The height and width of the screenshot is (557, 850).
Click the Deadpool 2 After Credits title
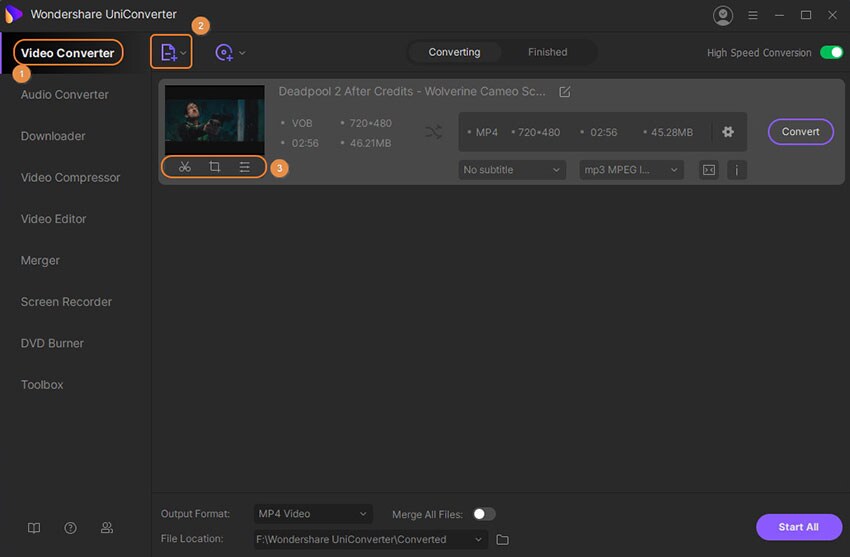(x=412, y=92)
